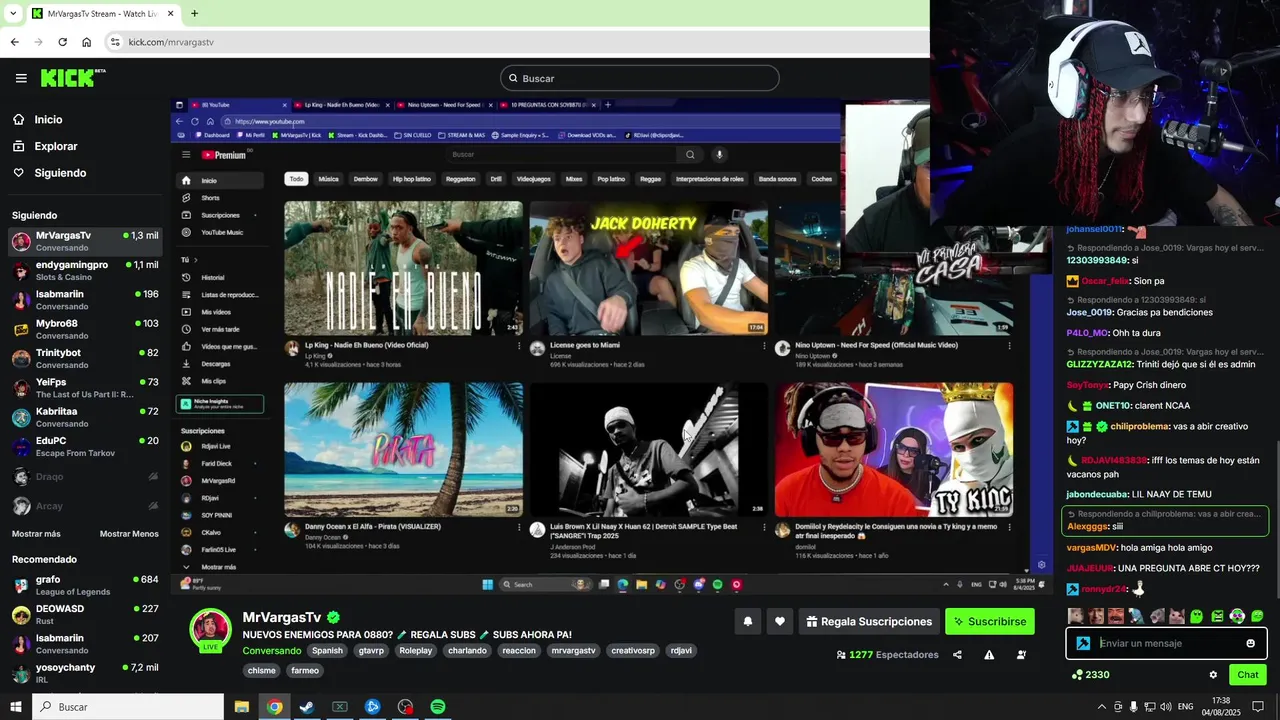Image resolution: width=1280 pixels, height=720 pixels.
Task: Click the Spanish language tag
Action: [x=327, y=650]
